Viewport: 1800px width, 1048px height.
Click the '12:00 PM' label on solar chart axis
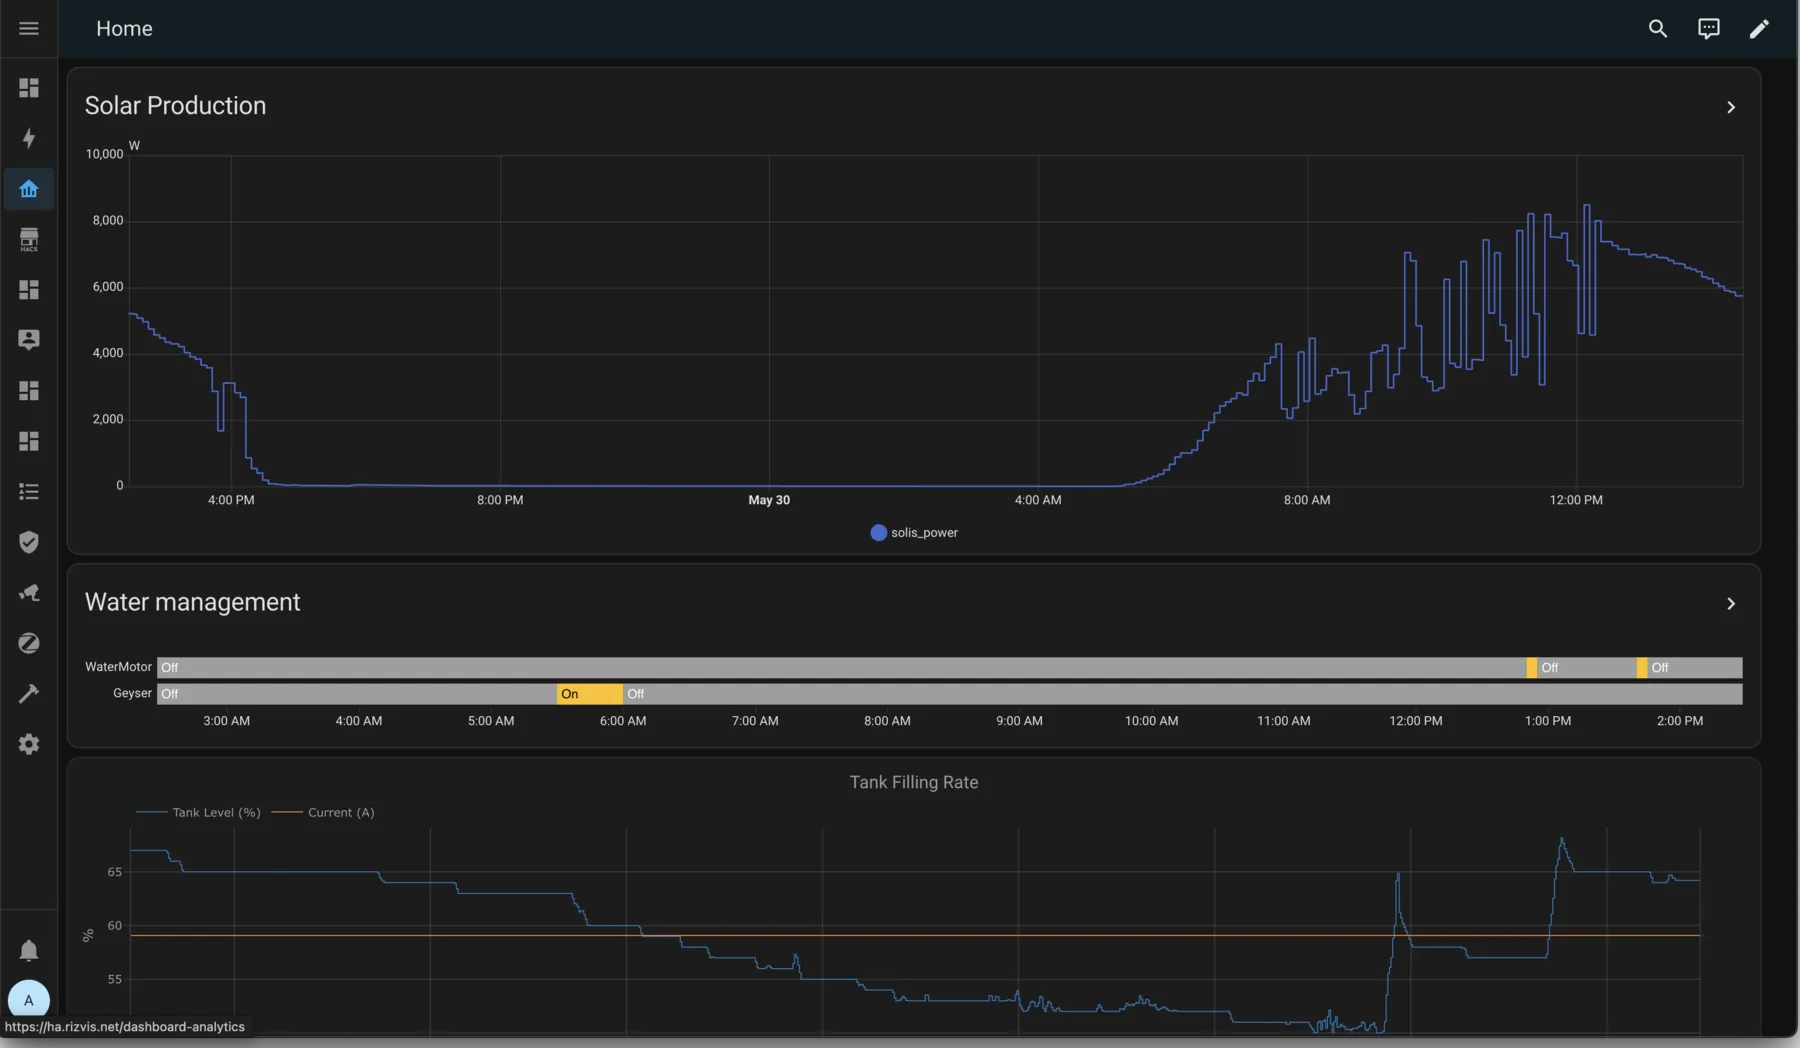coord(1576,500)
